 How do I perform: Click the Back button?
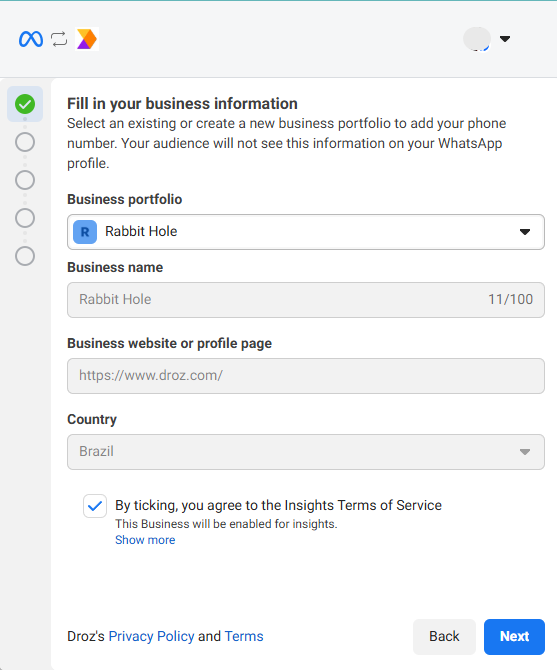(x=444, y=637)
